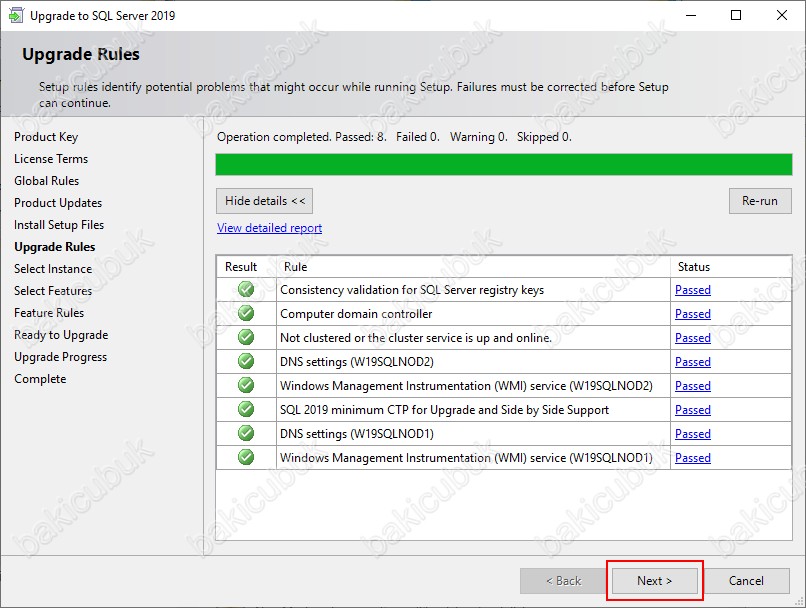Open Passed status for SQL 2019 minimum CTP

coord(693,410)
